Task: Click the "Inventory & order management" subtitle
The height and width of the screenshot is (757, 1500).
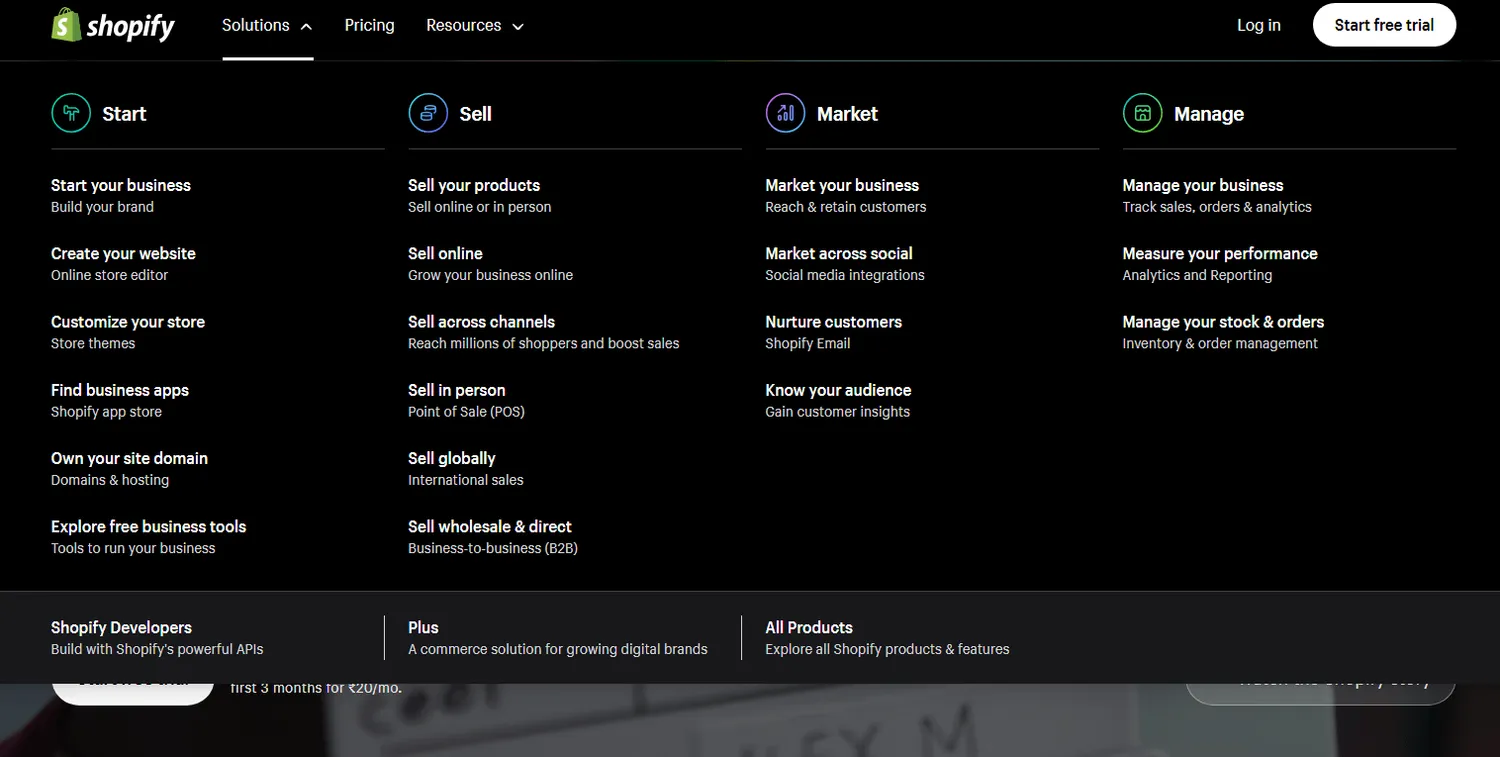Action: pos(1220,343)
